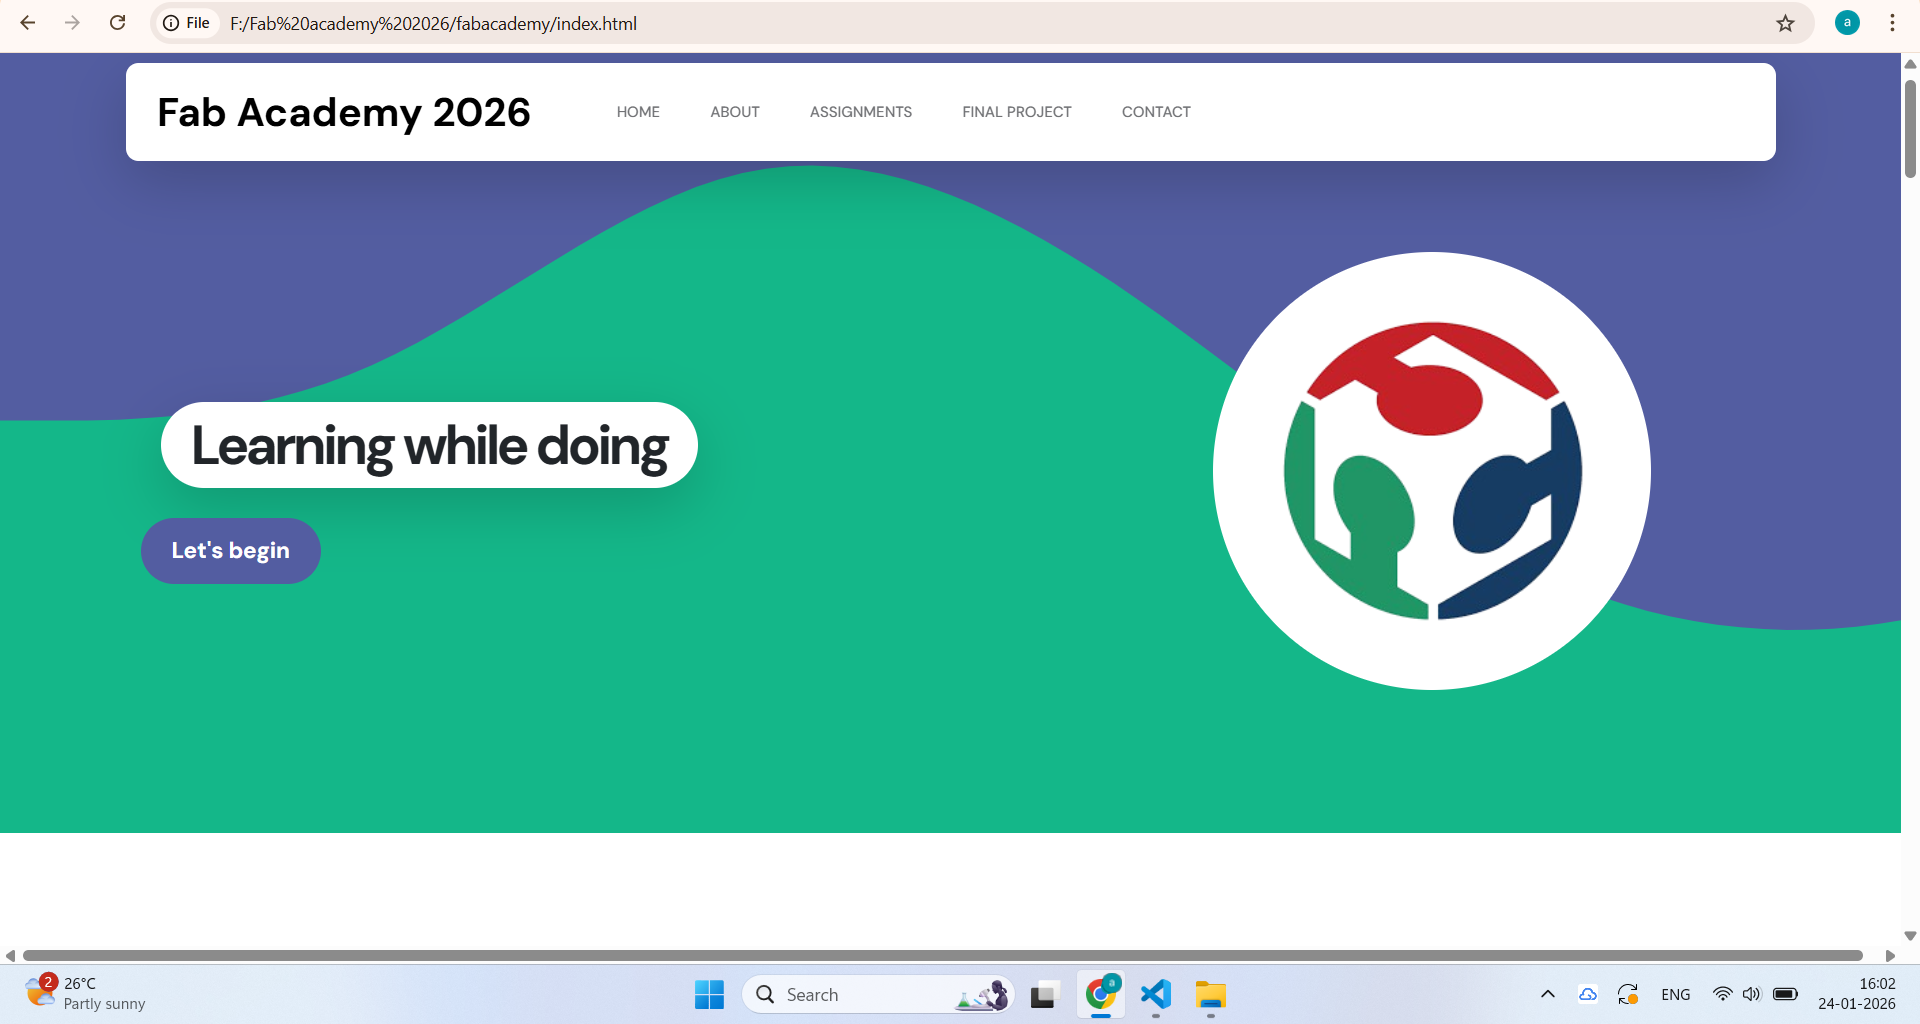Open Wi-Fi network settings icon
The height and width of the screenshot is (1024, 1920).
pyautogui.click(x=1722, y=994)
